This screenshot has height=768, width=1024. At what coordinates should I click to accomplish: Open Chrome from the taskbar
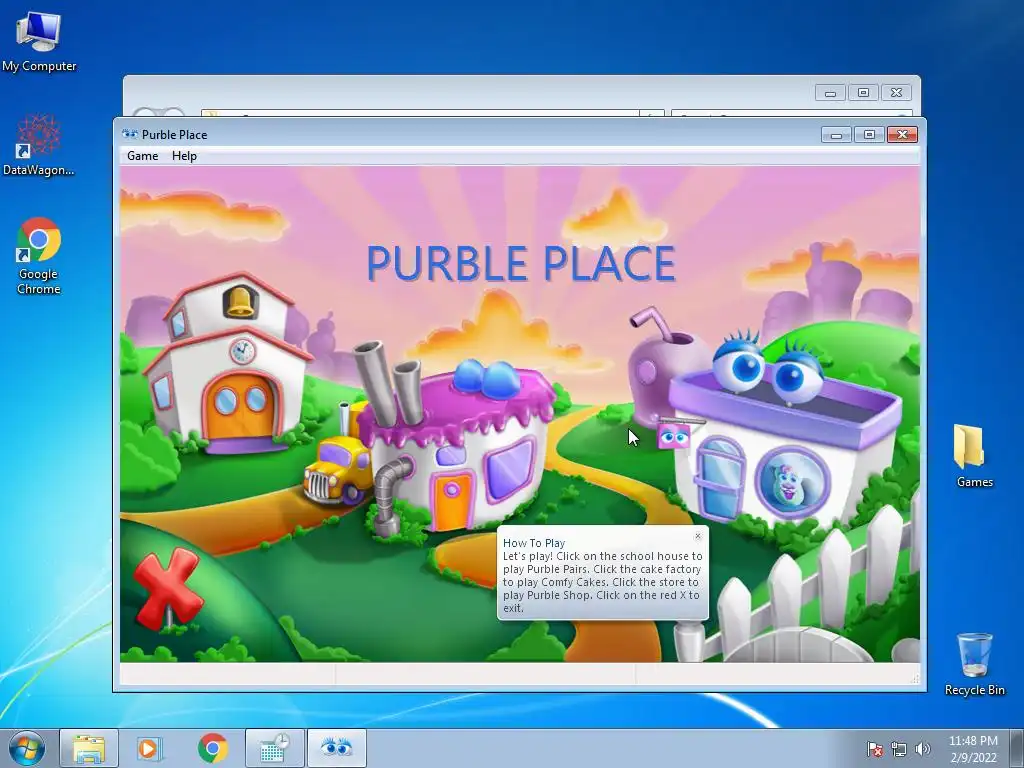(x=212, y=748)
